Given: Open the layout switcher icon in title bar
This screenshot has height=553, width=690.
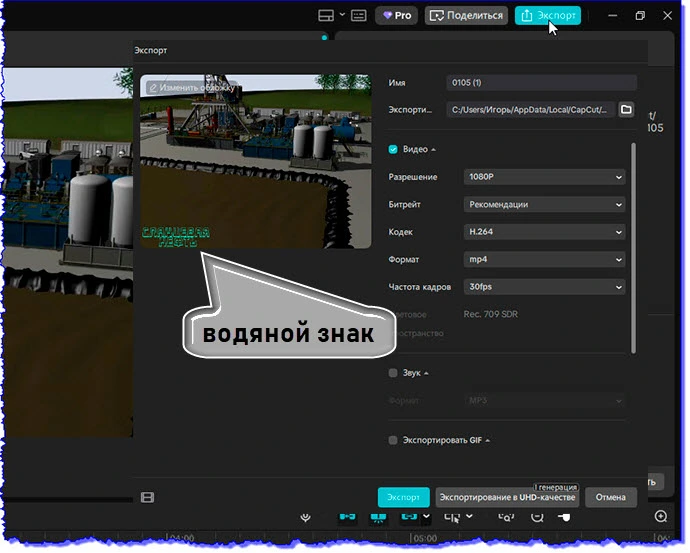Looking at the screenshot, I should [326, 16].
